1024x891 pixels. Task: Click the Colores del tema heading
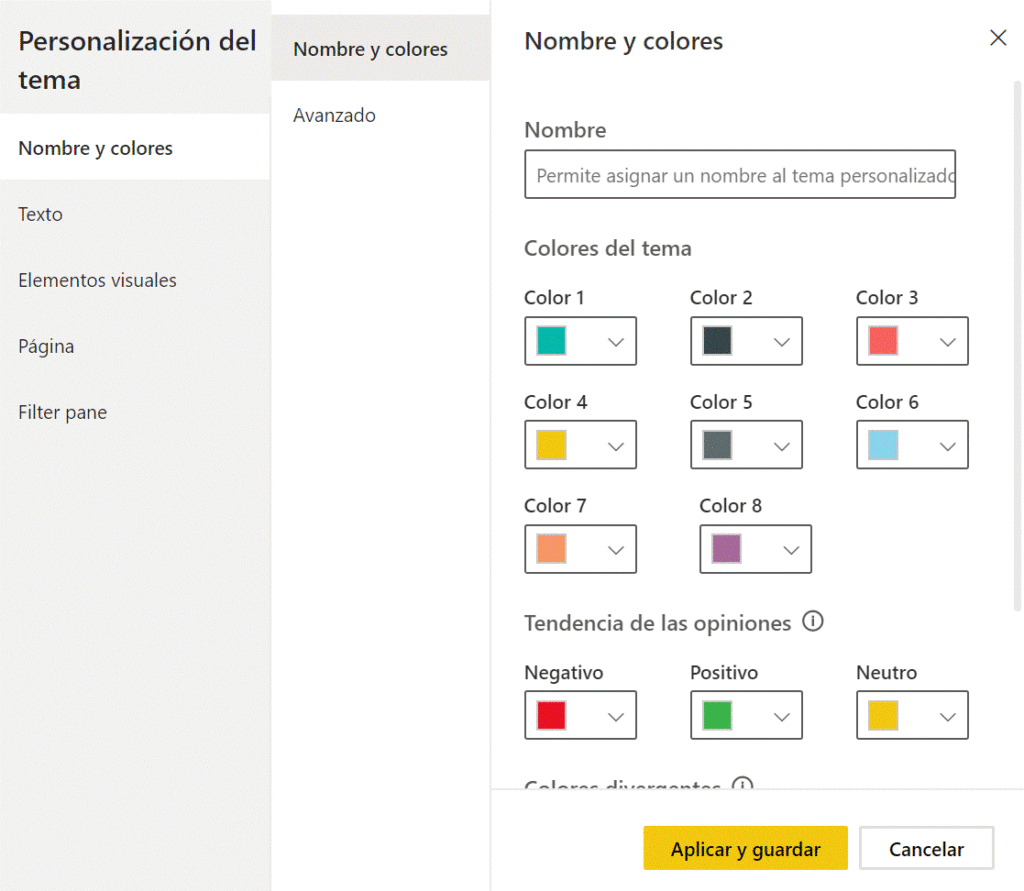coord(607,248)
